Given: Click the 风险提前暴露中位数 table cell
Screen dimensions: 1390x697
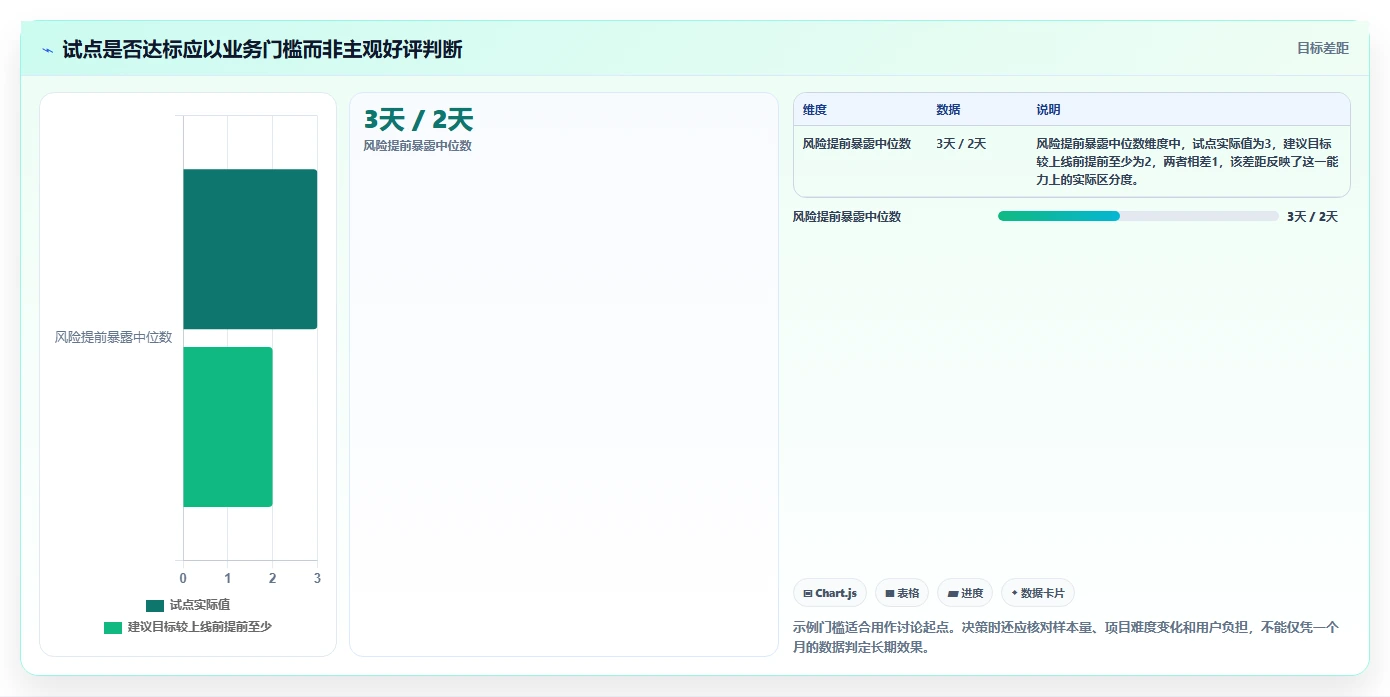Looking at the screenshot, I should coord(857,144).
